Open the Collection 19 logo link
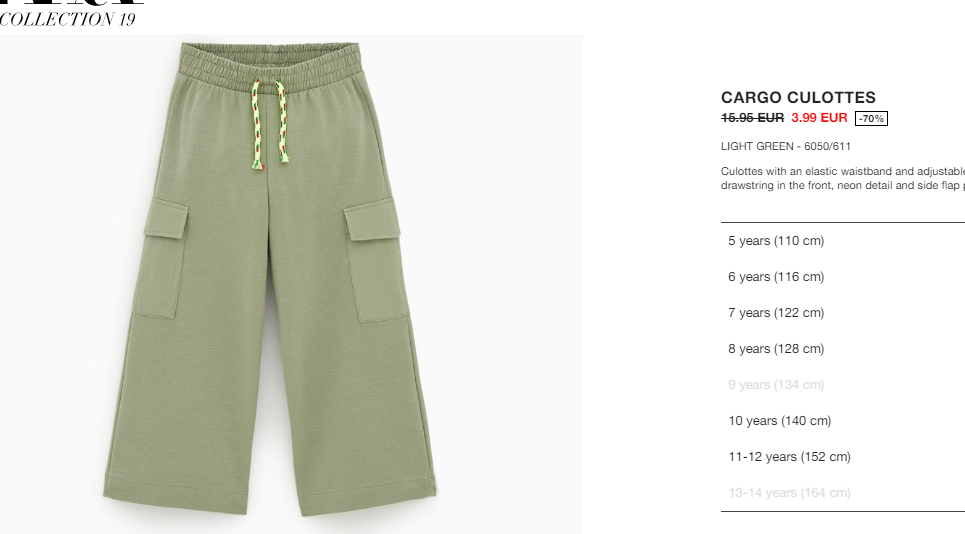 tap(68, 19)
